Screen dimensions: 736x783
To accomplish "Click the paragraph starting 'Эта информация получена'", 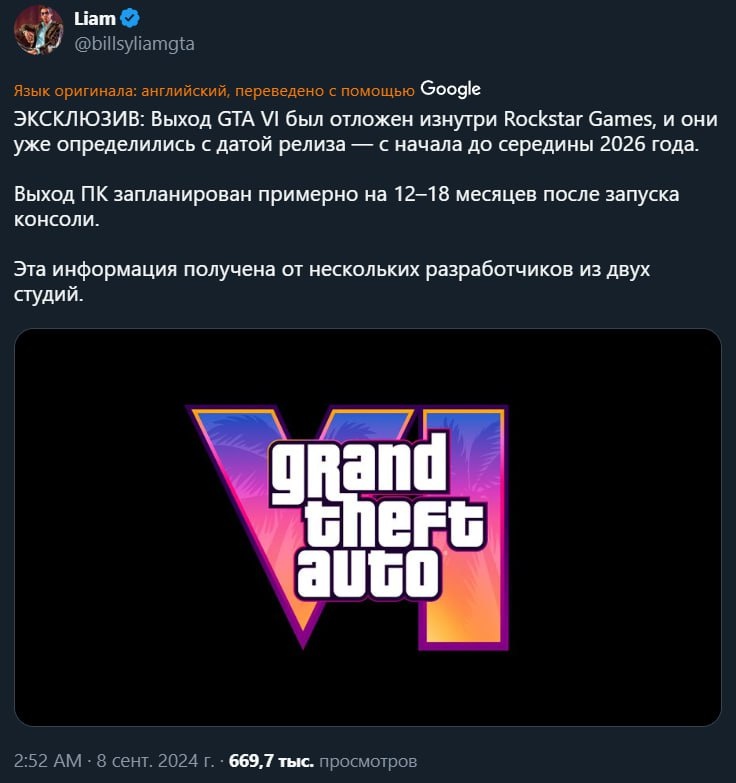I will tap(332, 282).
